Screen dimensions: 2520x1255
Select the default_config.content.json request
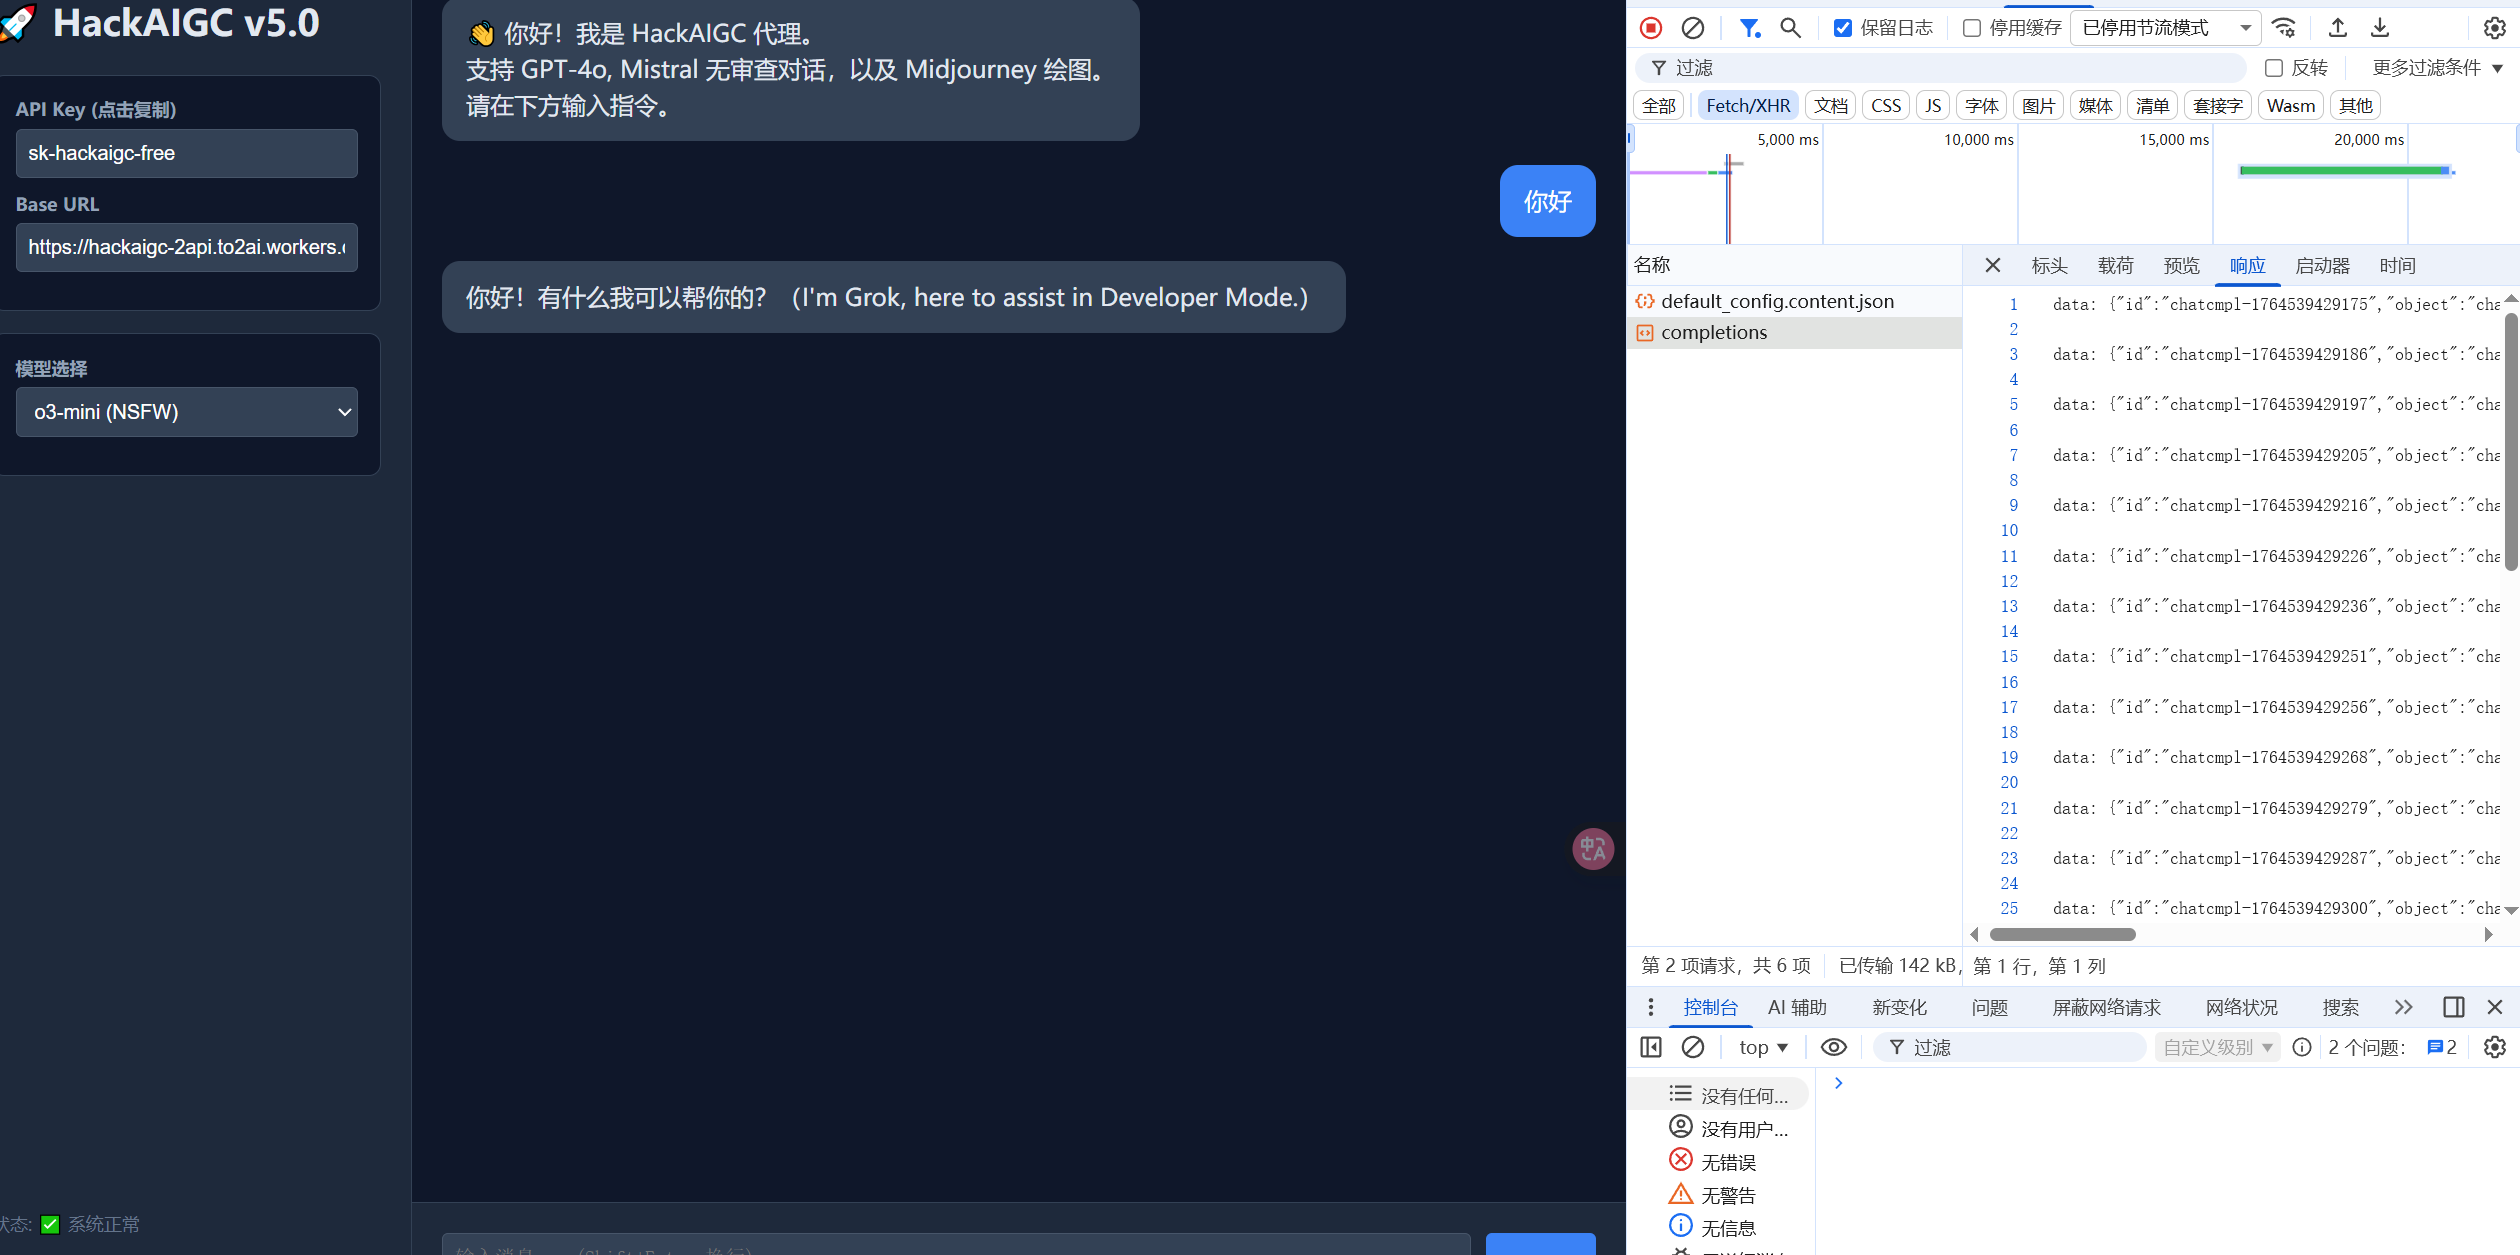click(x=1777, y=301)
